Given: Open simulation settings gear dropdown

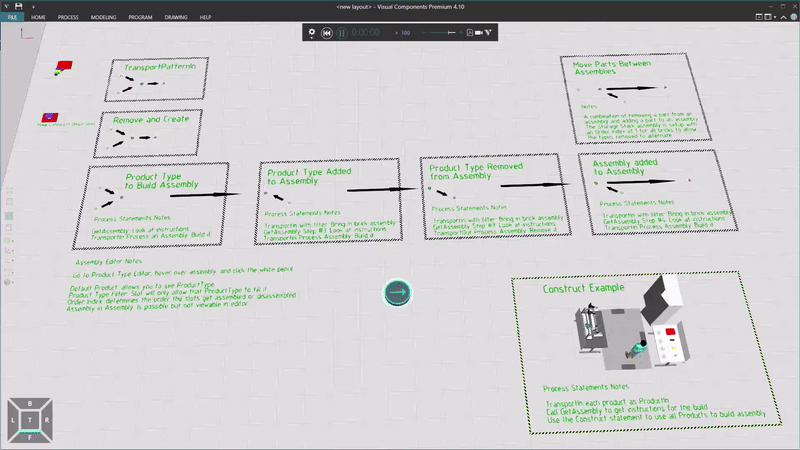Looking at the screenshot, I should click(x=312, y=33).
